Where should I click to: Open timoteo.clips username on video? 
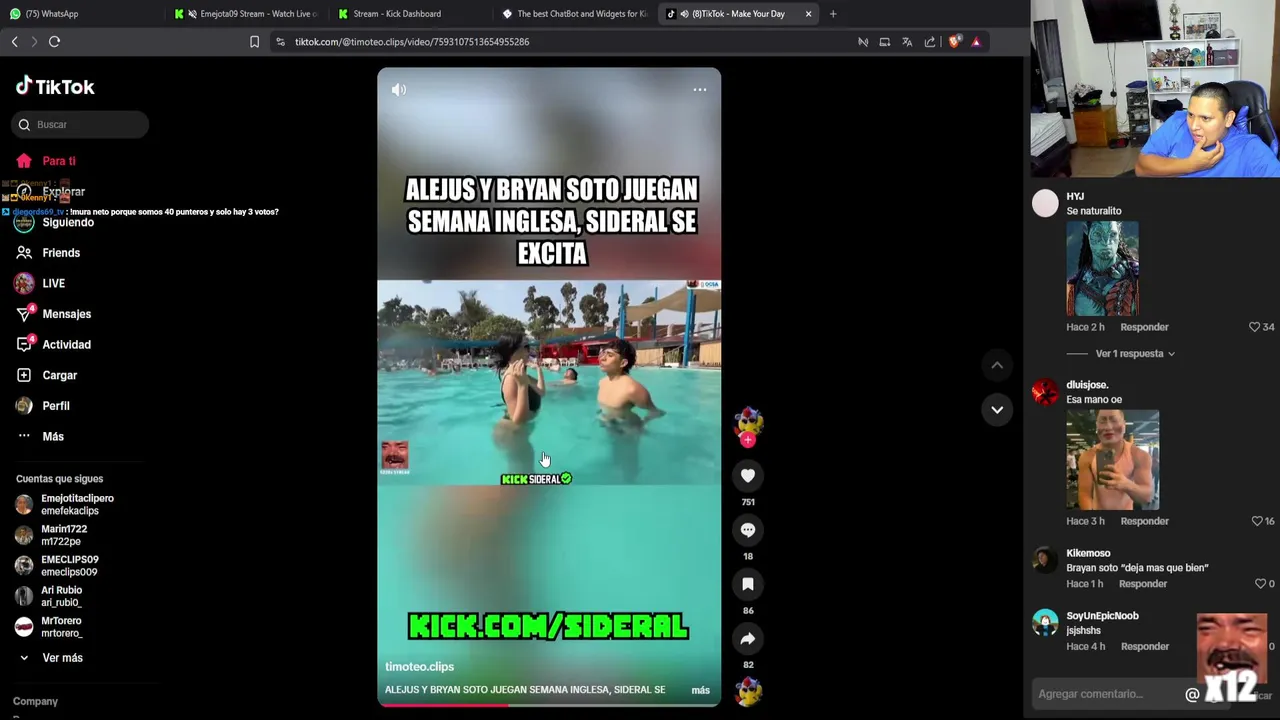click(x=419, y=667)
